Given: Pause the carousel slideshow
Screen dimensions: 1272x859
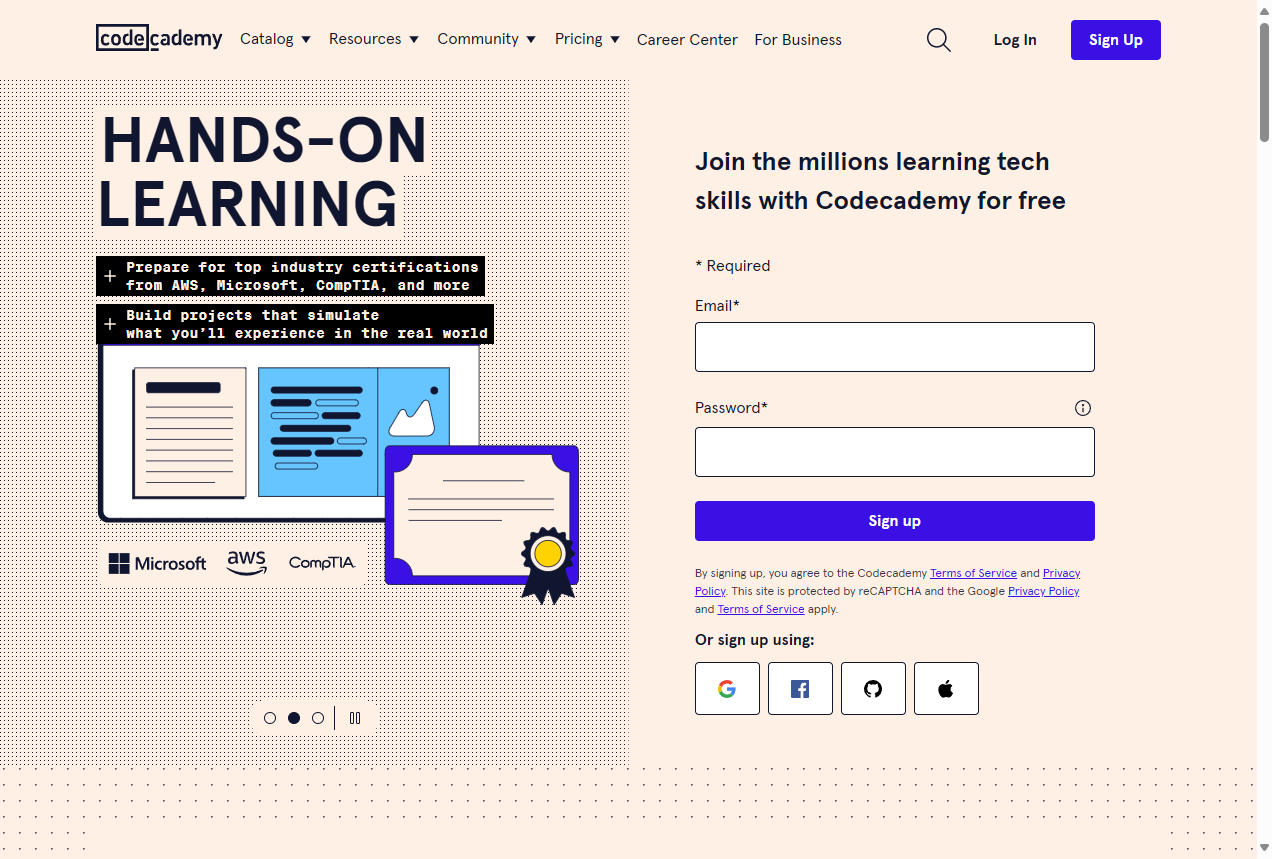Looking at the screenshot, I should 355,717.
